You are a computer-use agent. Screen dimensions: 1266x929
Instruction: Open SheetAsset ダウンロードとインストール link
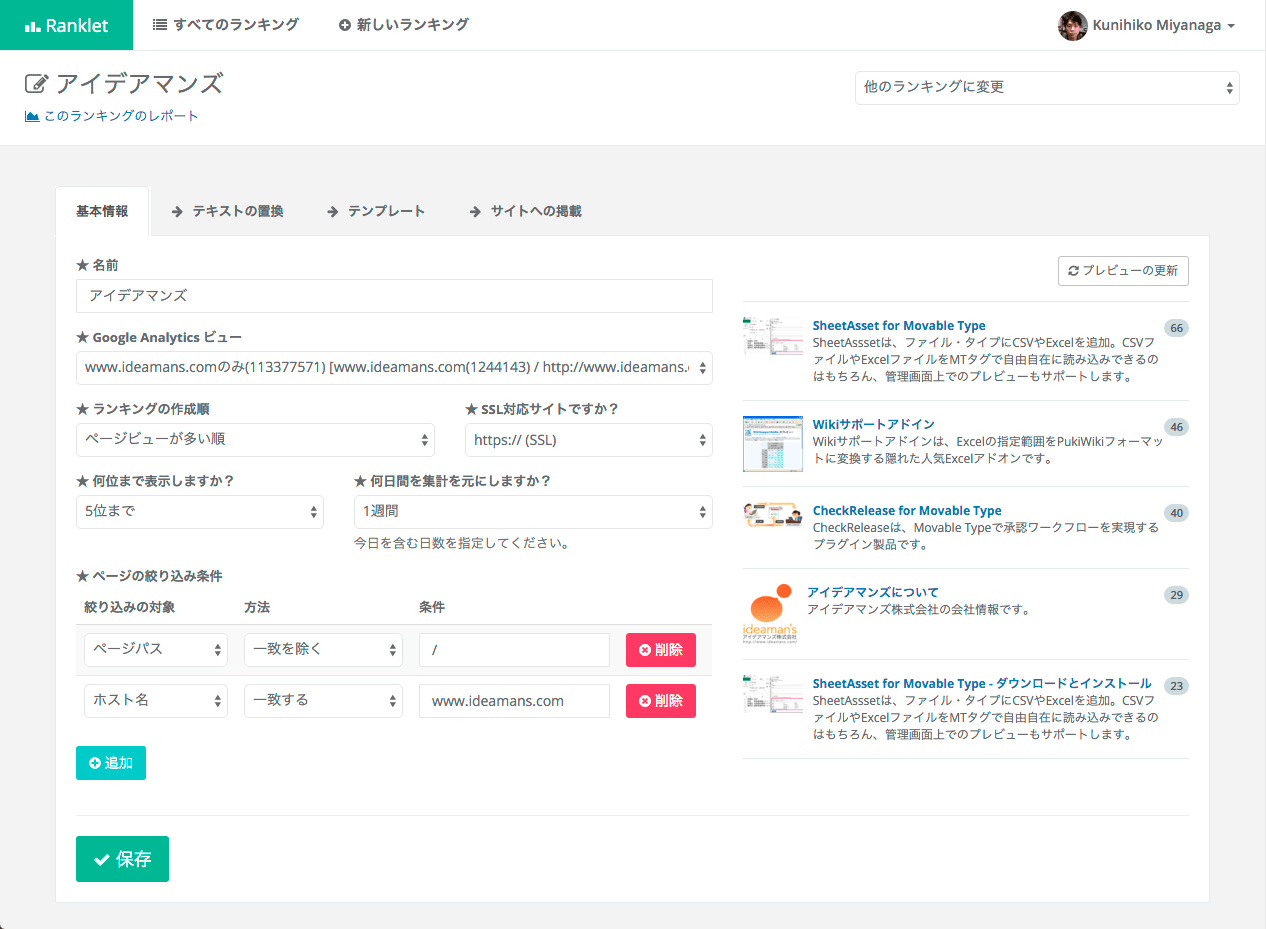click(982, 684)
